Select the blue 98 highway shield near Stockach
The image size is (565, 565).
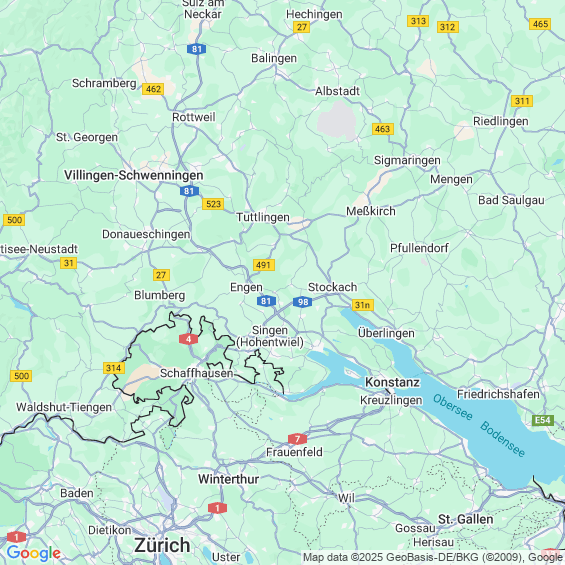pyautogui.click(x=303, y=302)
